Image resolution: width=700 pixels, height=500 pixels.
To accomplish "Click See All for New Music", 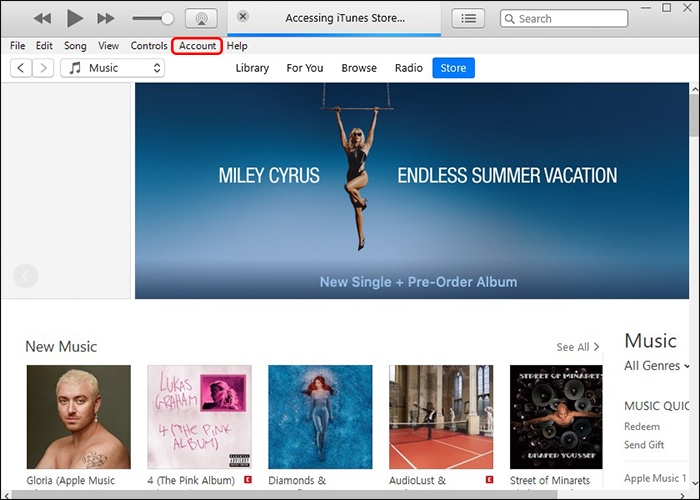I will [x=578, y=347].
